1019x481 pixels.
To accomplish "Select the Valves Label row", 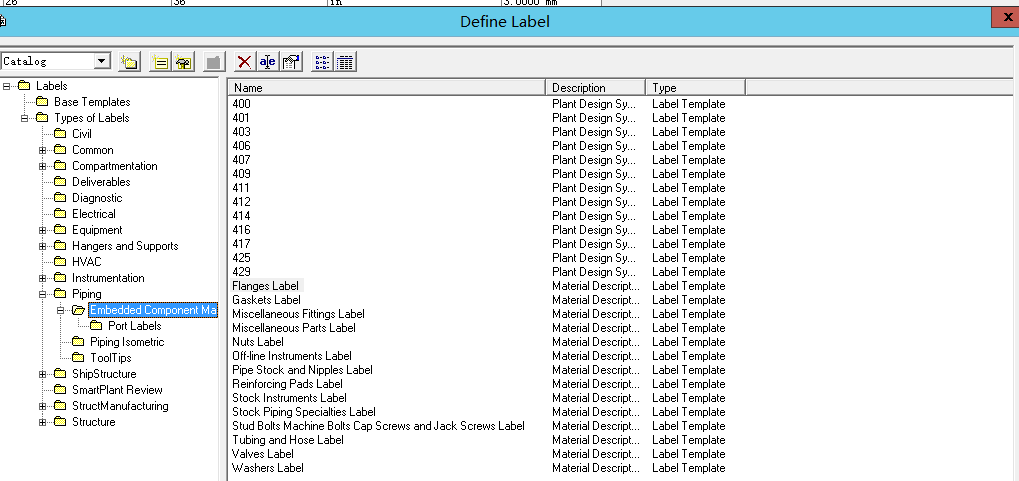I will coord(263,454).
